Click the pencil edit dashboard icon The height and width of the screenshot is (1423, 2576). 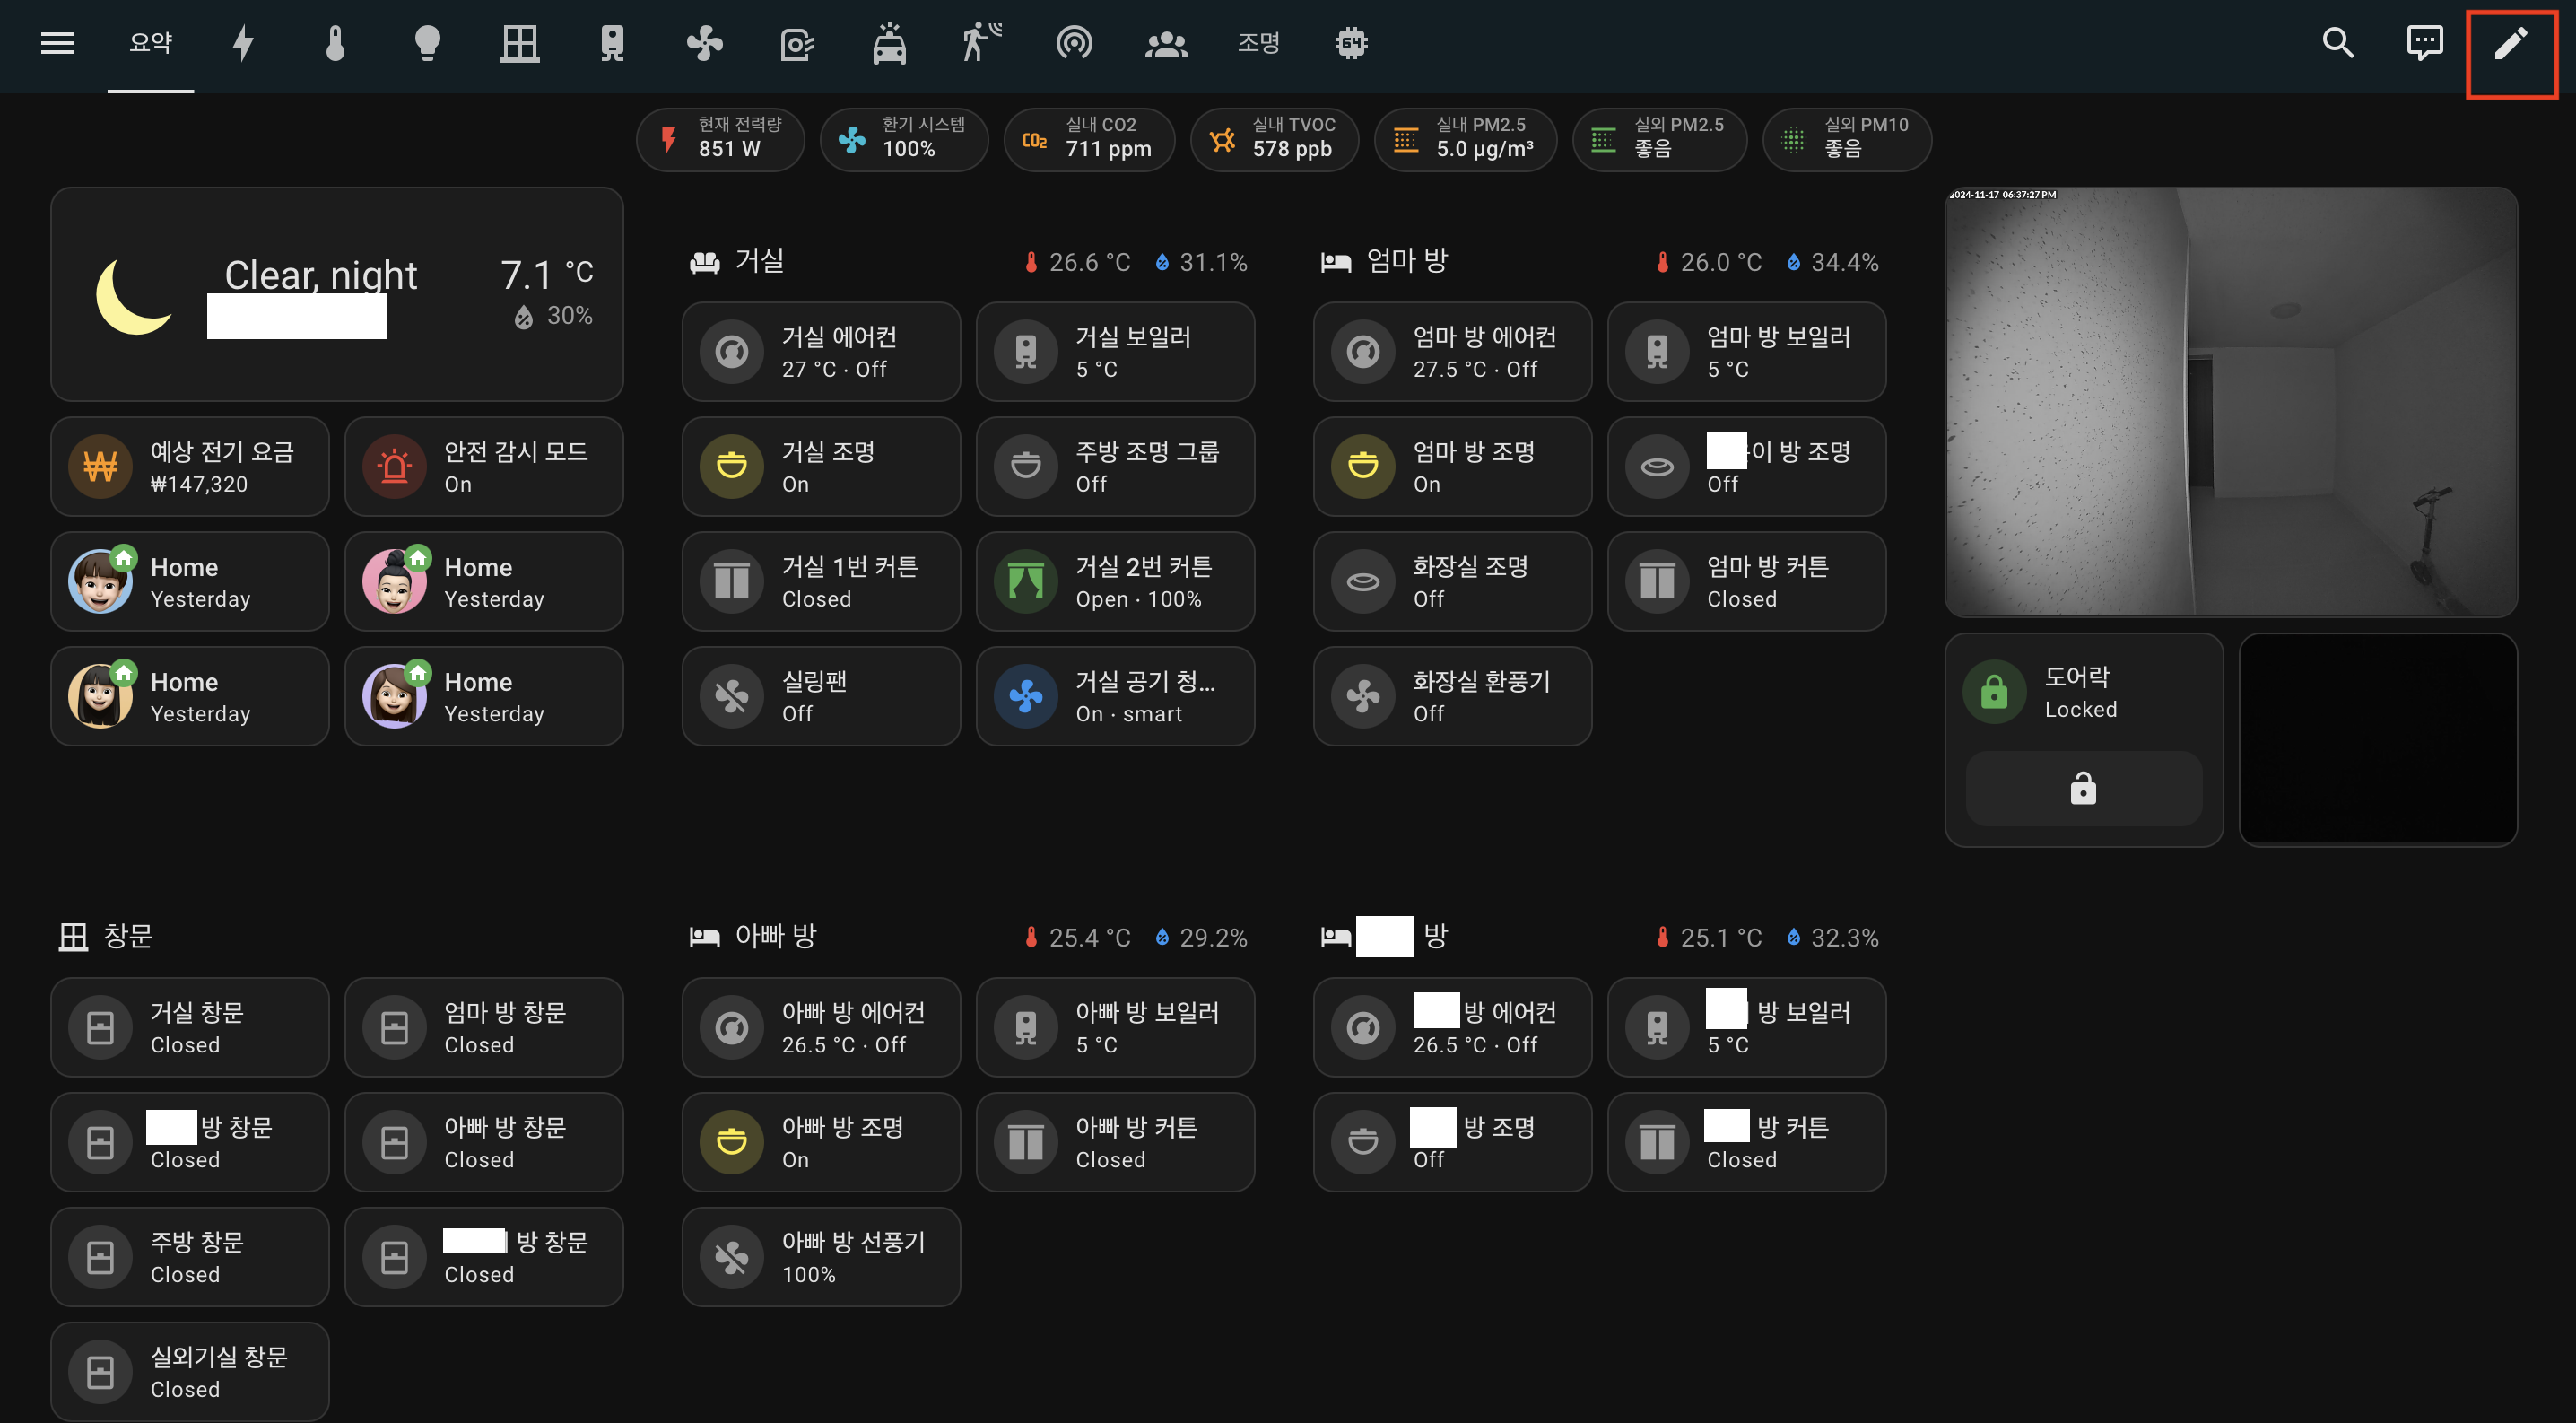[x=2510, y=43]
